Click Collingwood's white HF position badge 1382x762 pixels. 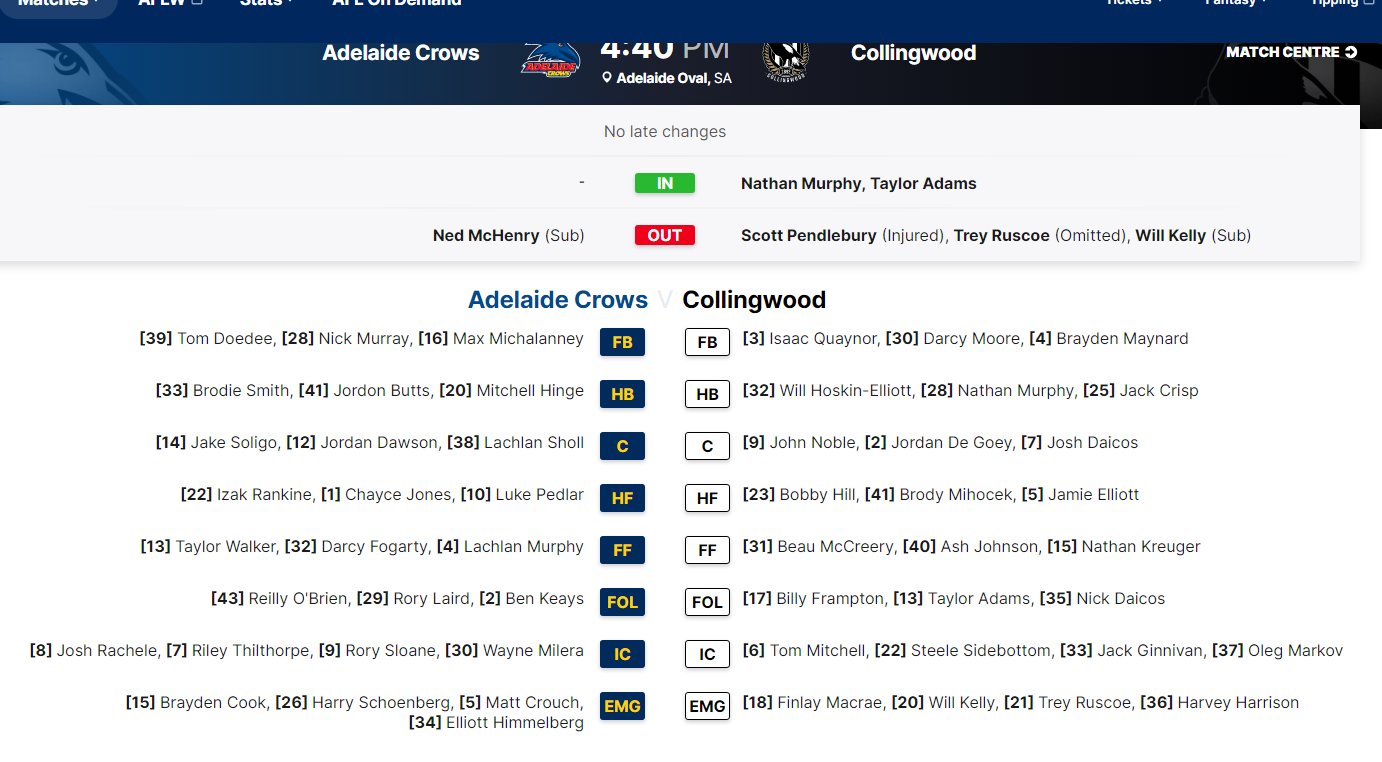pyautogui.click(x=707, y=498)
